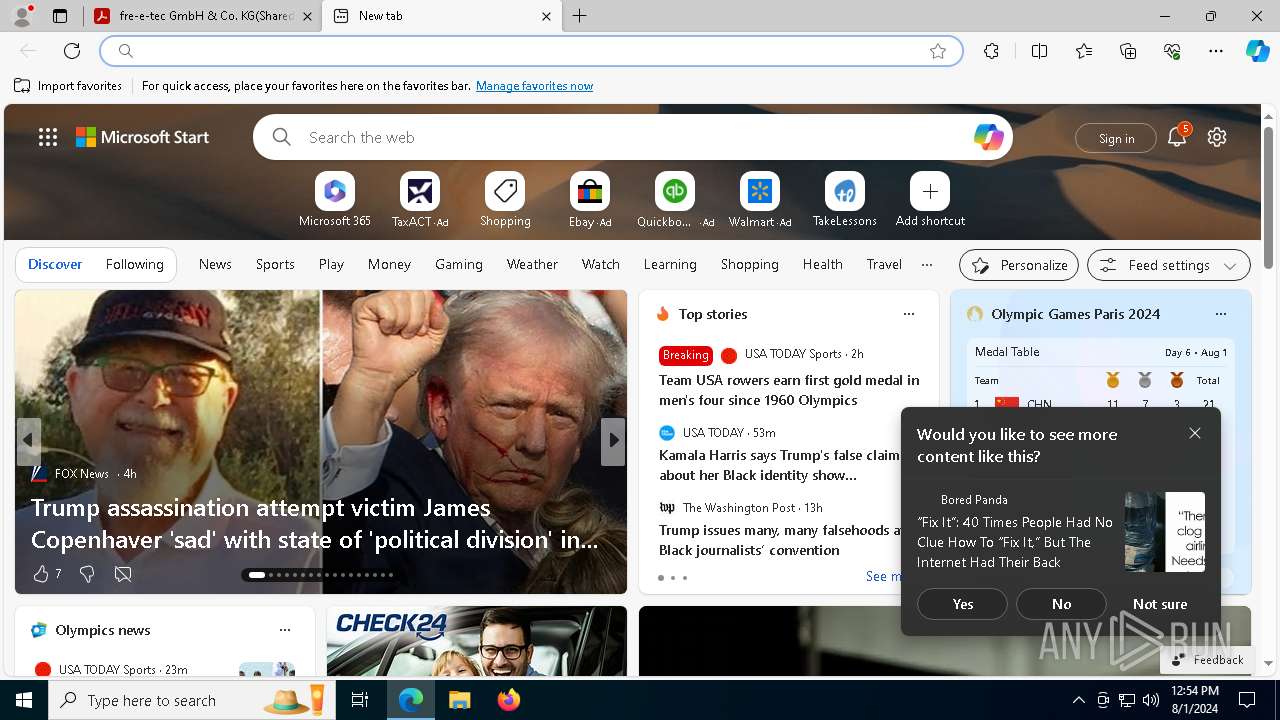Viewport: 1280px width, 720px height.
Task: Expand the Feed settings dropdown
Action: (1169, 265)
